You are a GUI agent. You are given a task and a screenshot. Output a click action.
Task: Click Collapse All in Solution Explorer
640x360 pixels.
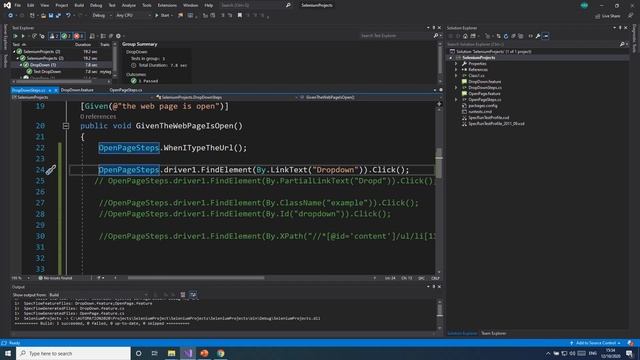click(513, 36)
